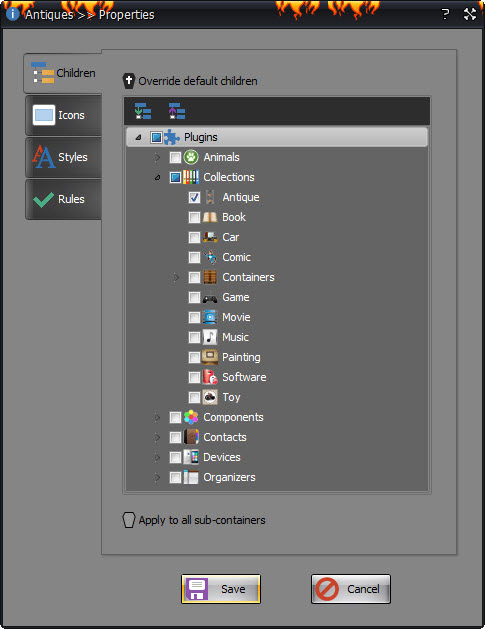Switch to the Icons tab
485x629 pixels.
(63, 115)
